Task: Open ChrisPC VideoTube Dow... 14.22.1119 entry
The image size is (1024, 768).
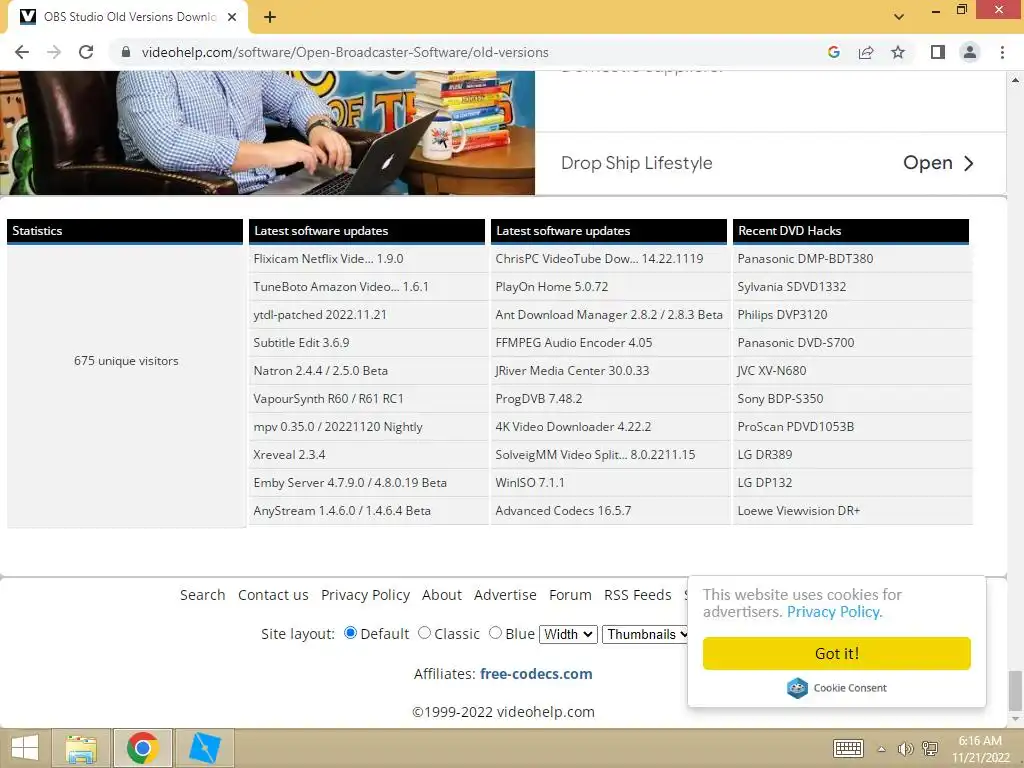Action: 599,259
